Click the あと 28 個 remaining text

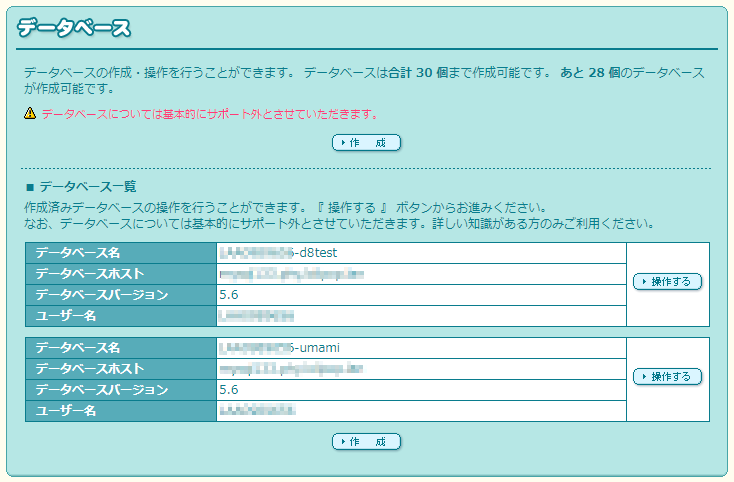[x=590, y=73]
